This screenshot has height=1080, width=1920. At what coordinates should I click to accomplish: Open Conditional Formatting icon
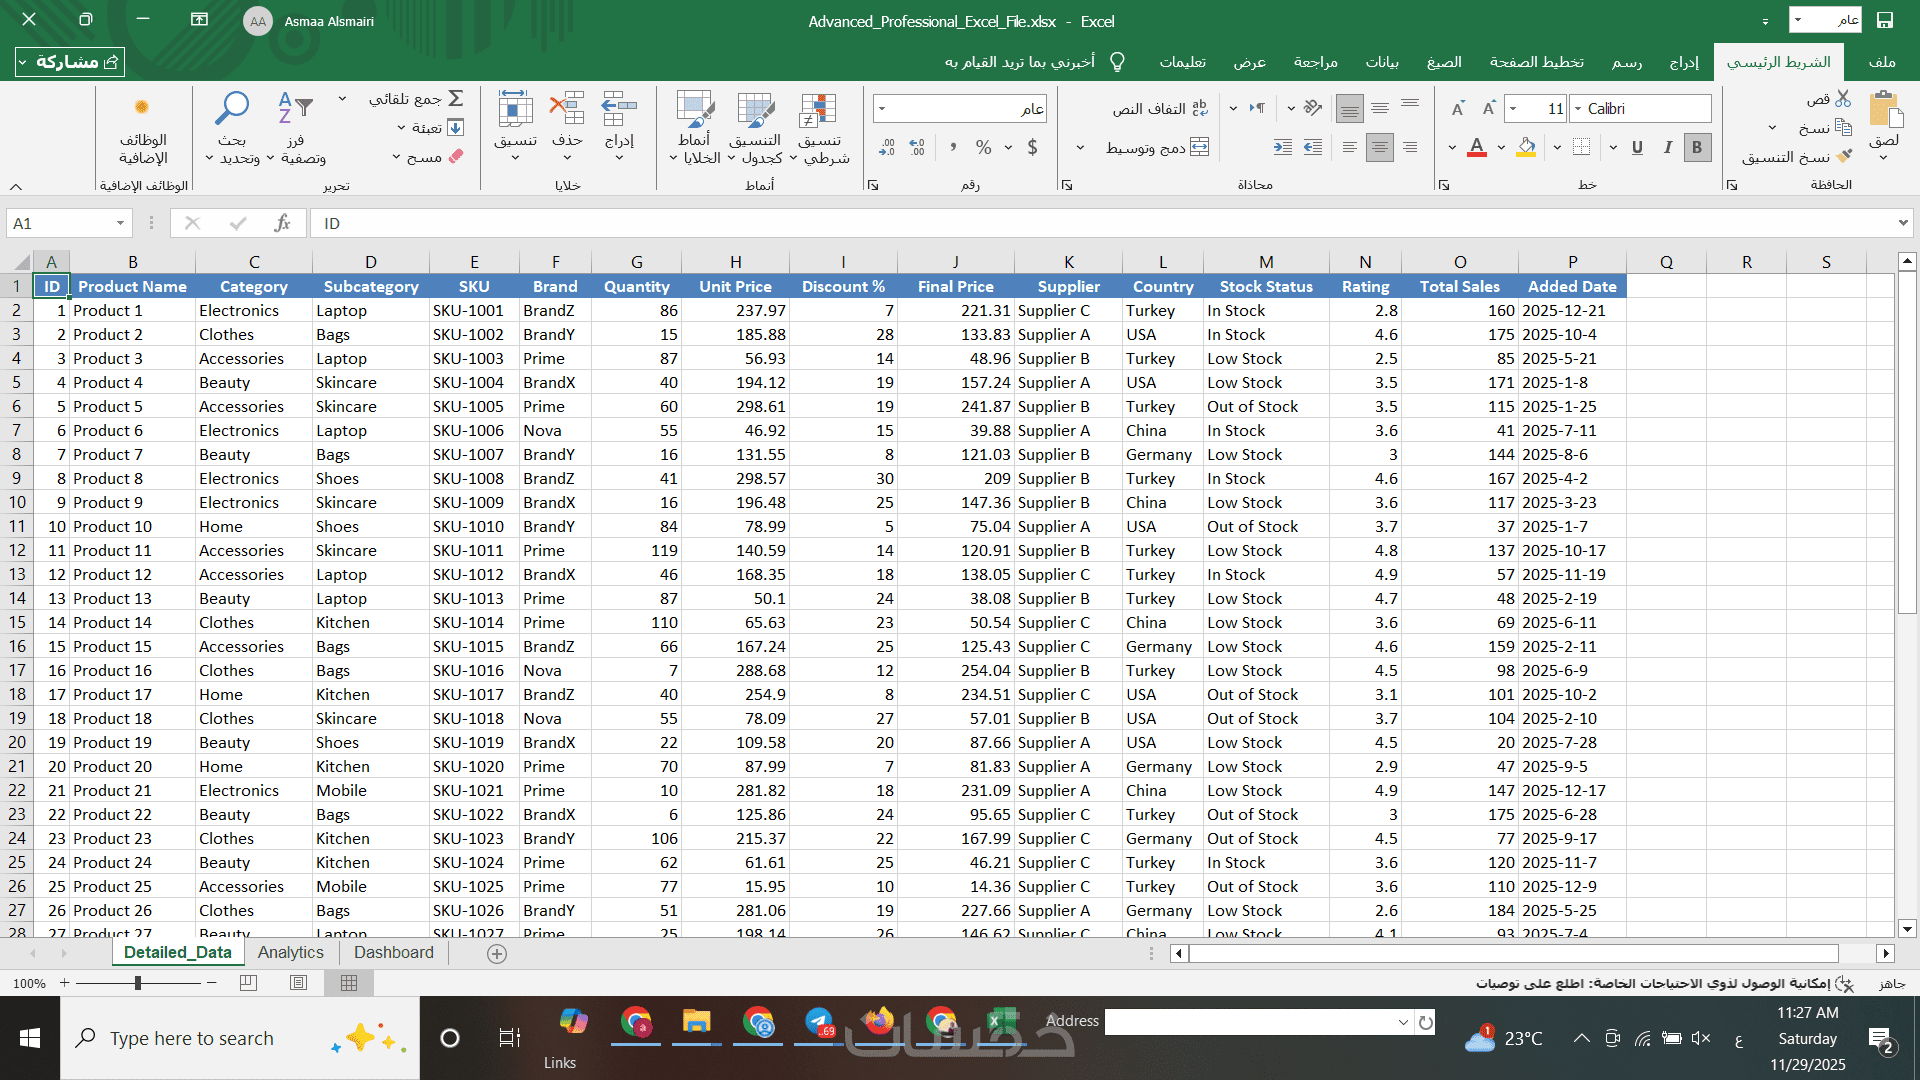818,110
